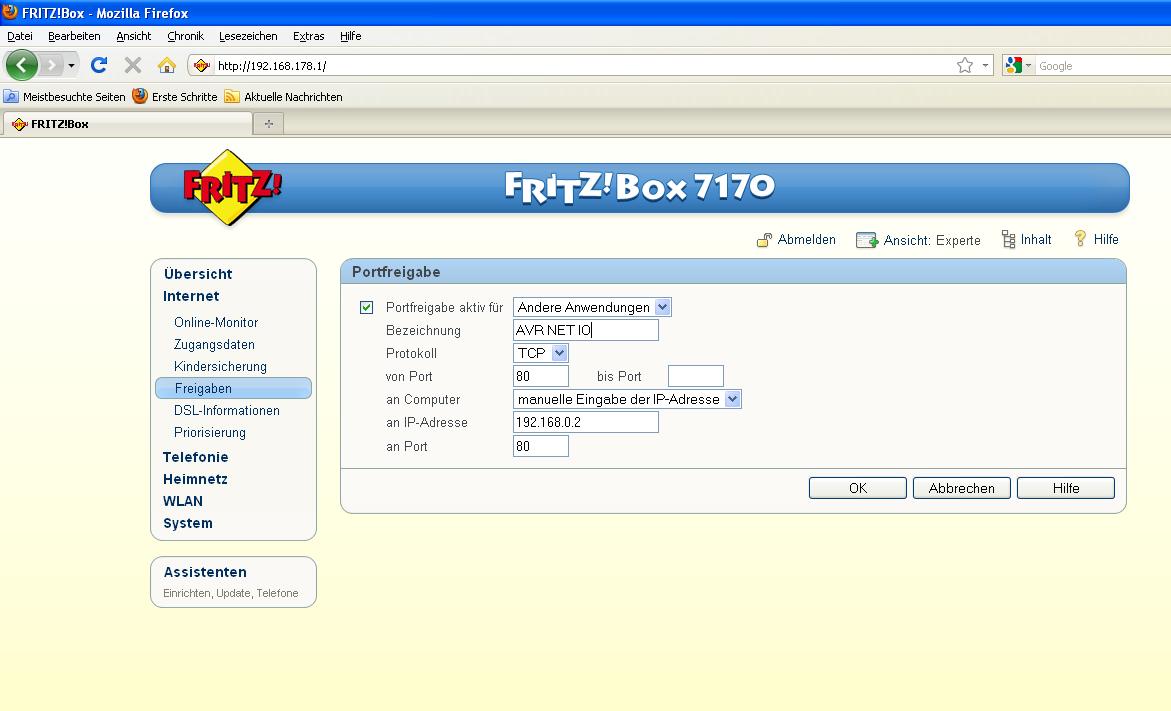Open the Inhalt link
Screen dimensions: 1171x711
click(1036, 240)
